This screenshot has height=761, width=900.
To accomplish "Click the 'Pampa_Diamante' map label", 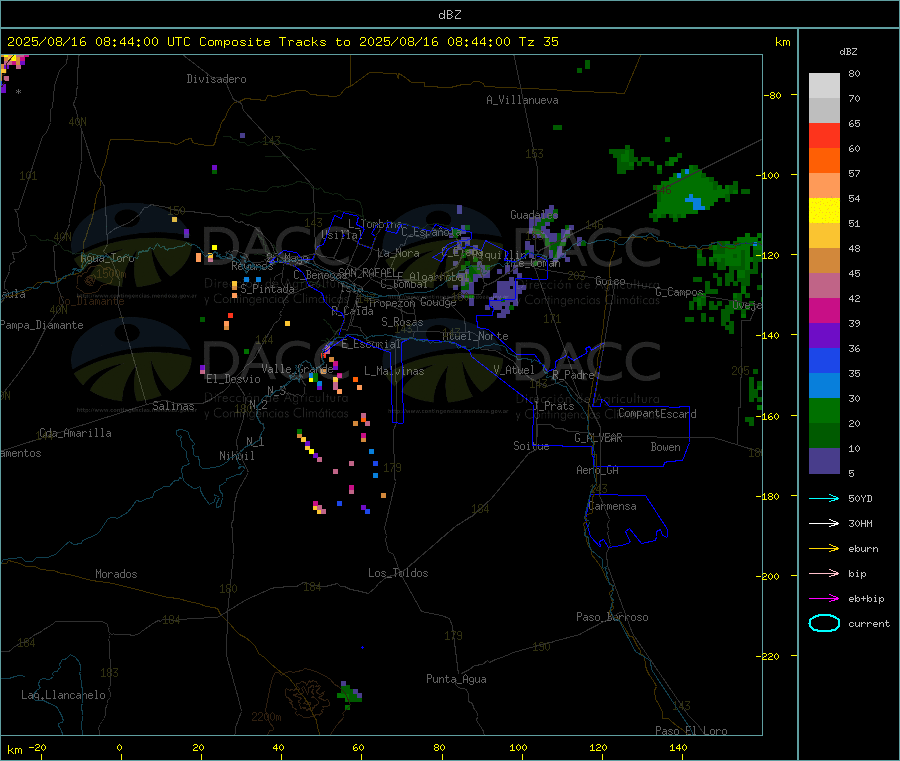I will coord(42,325).
